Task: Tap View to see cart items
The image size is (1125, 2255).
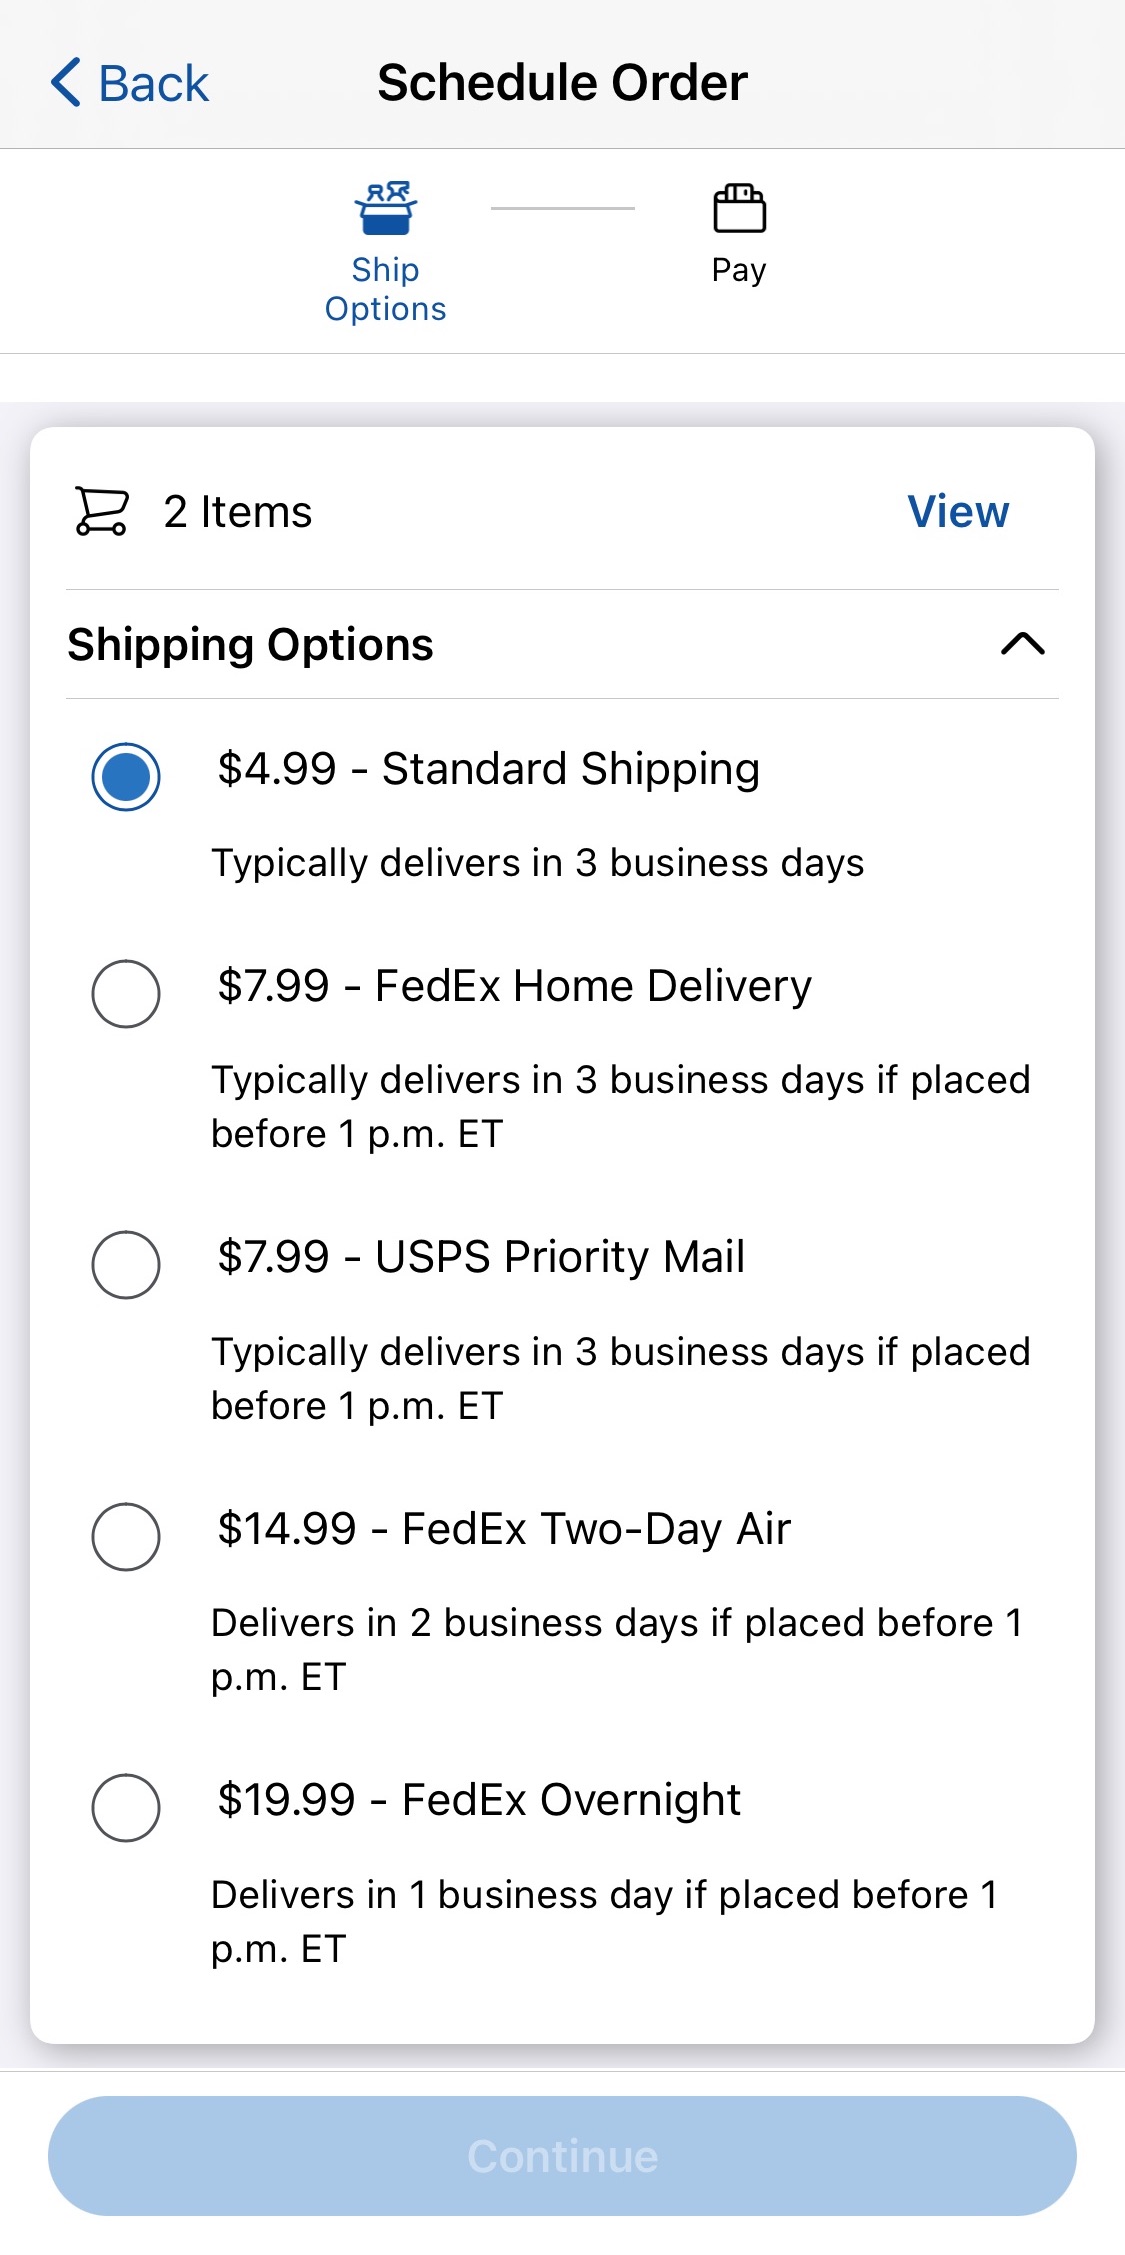Action: click(x=957, y=511)
